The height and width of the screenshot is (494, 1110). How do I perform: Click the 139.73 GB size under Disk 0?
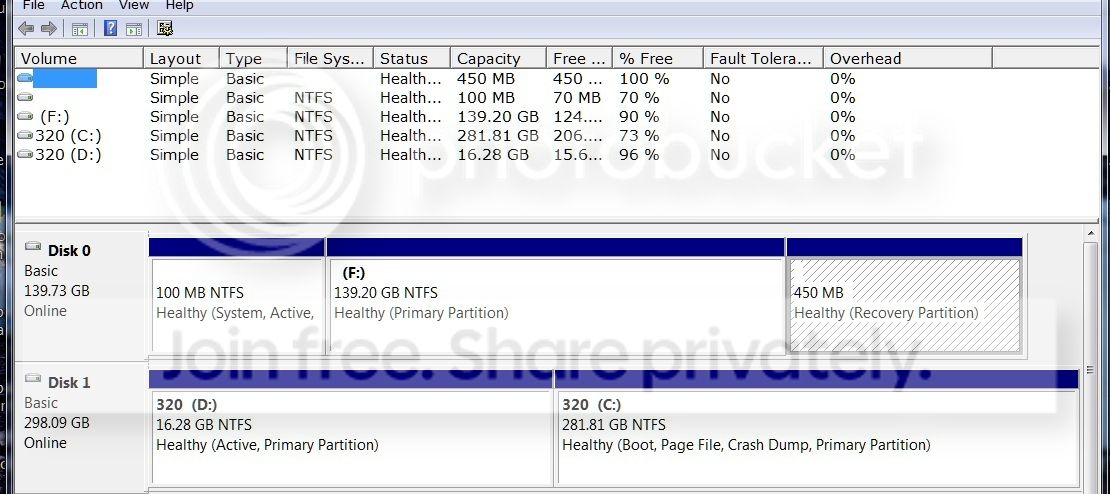tap(57, 291)
